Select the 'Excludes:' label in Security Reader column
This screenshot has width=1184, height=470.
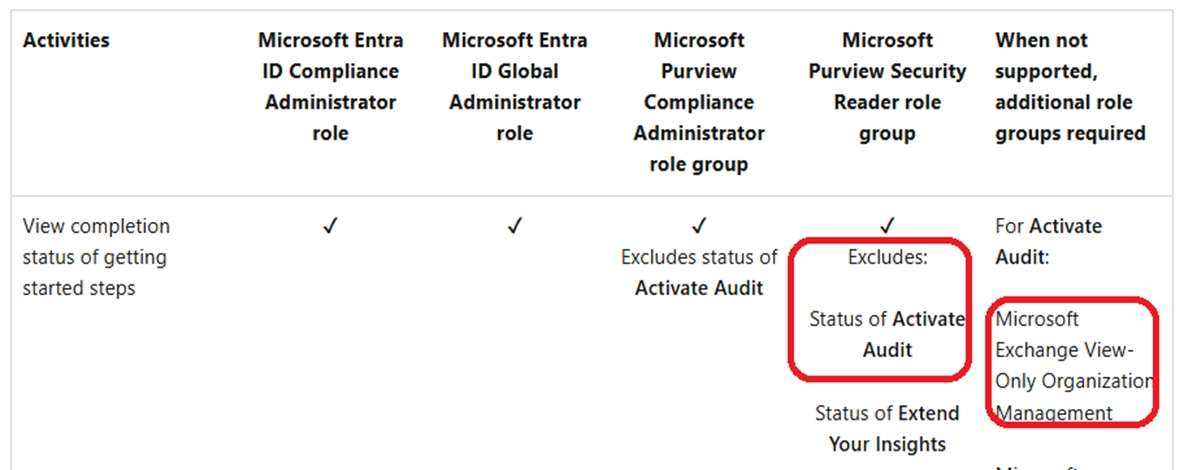point(887,257)
